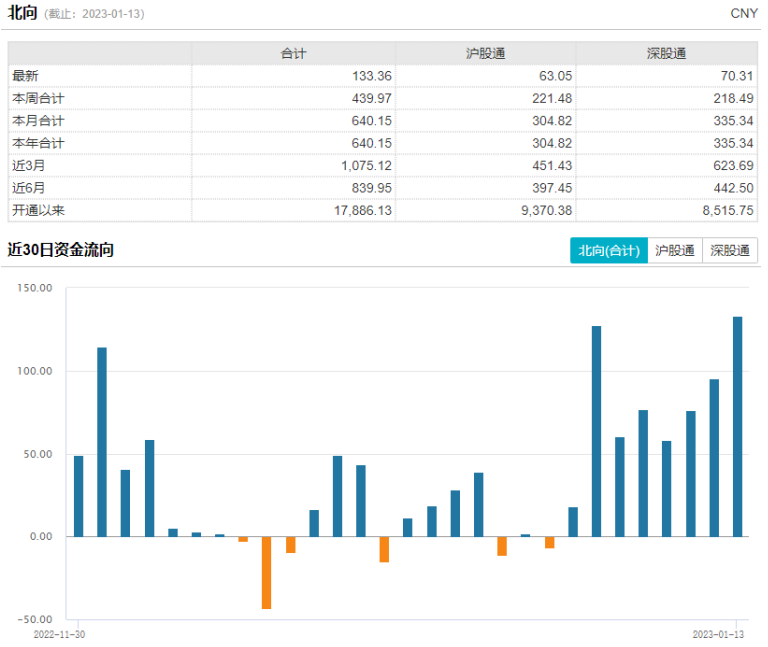Screen dimensions: 768x647
Task: Select the 近3月 row label
Action: click(x=28, y=165)
